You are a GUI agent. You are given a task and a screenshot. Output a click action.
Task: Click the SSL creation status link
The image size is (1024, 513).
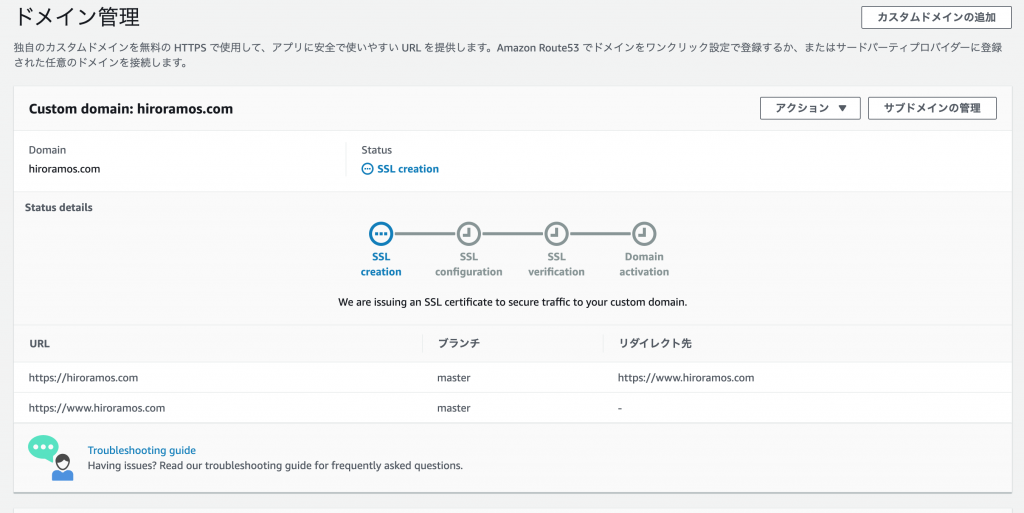408,169
